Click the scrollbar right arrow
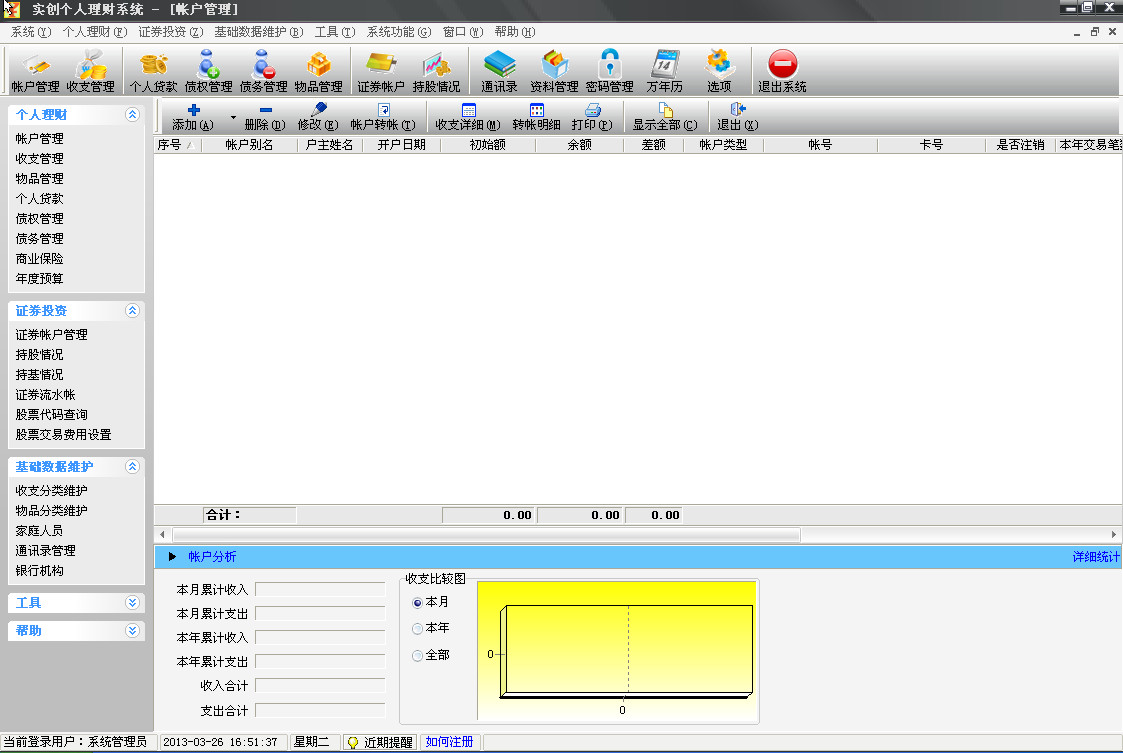Screen dimensions: 1123x753 point(1114,534)
